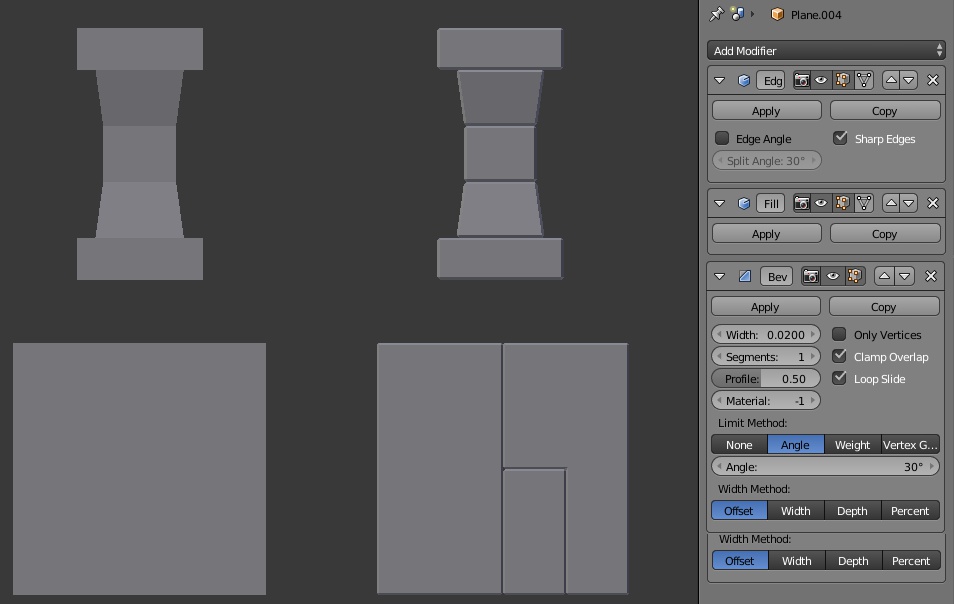Toggle render camera icon on the Bev modifier

pos(811,276)
